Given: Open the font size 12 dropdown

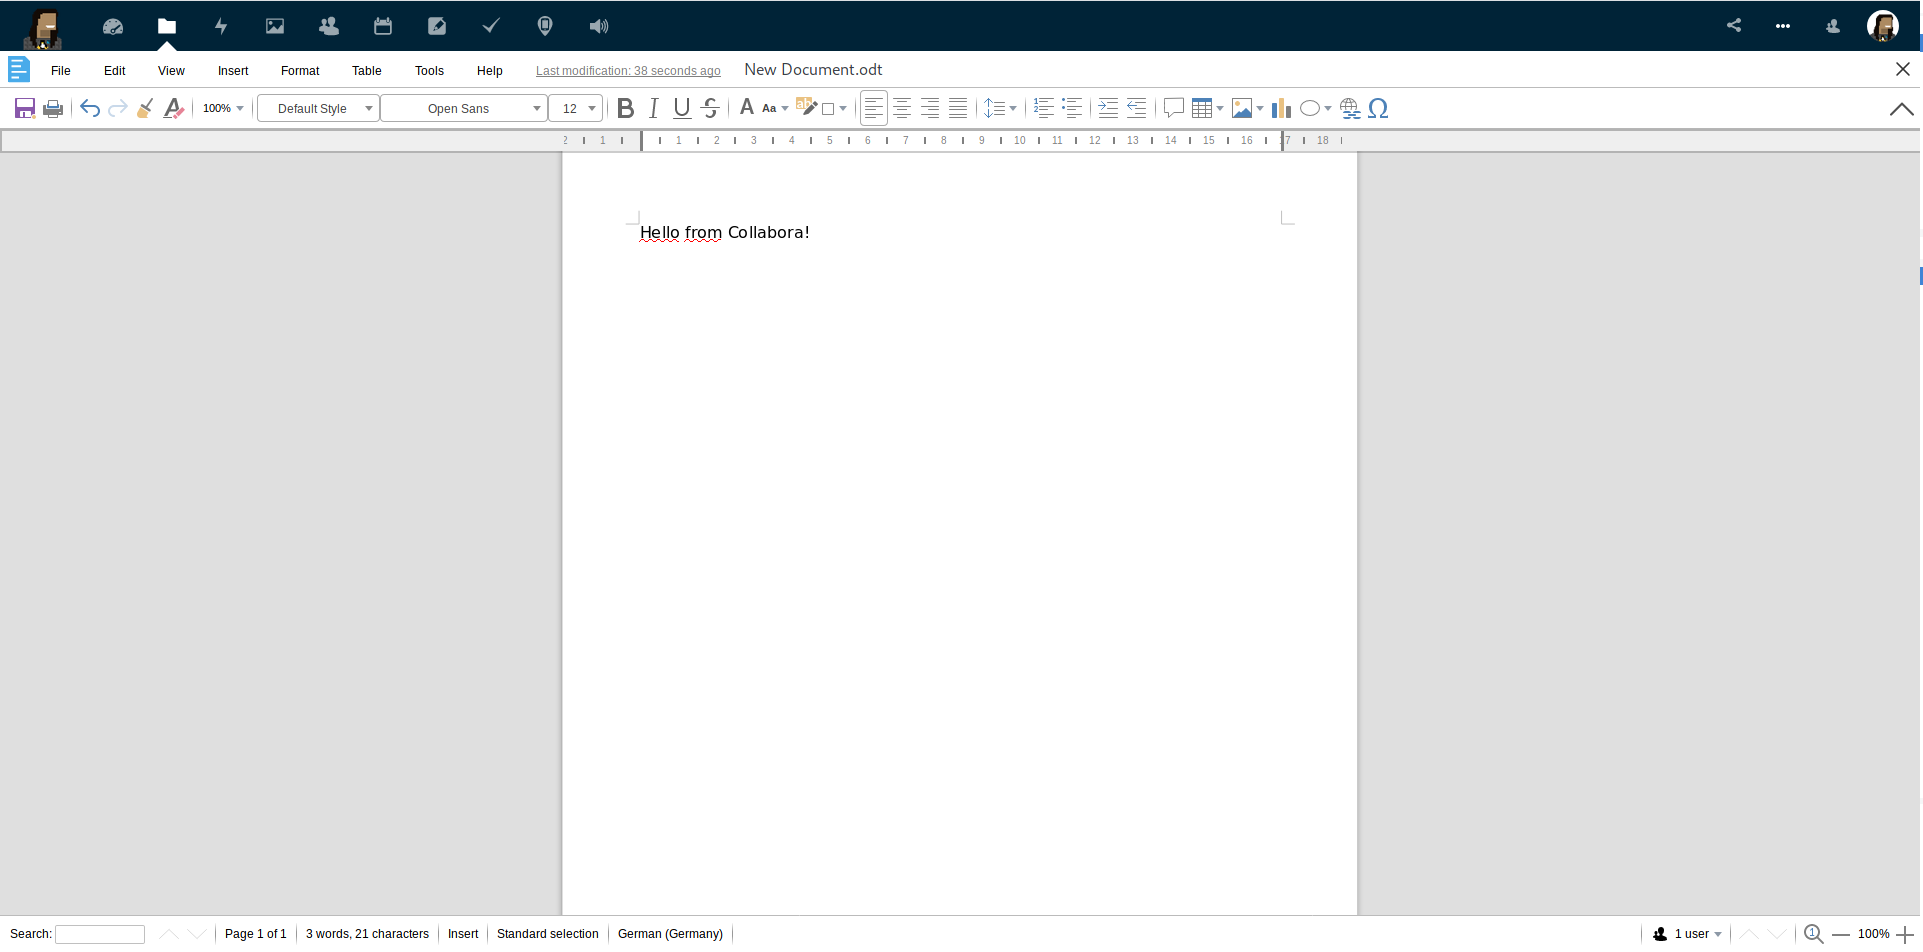Looking at the screenshot, I should tap(576, 108).
